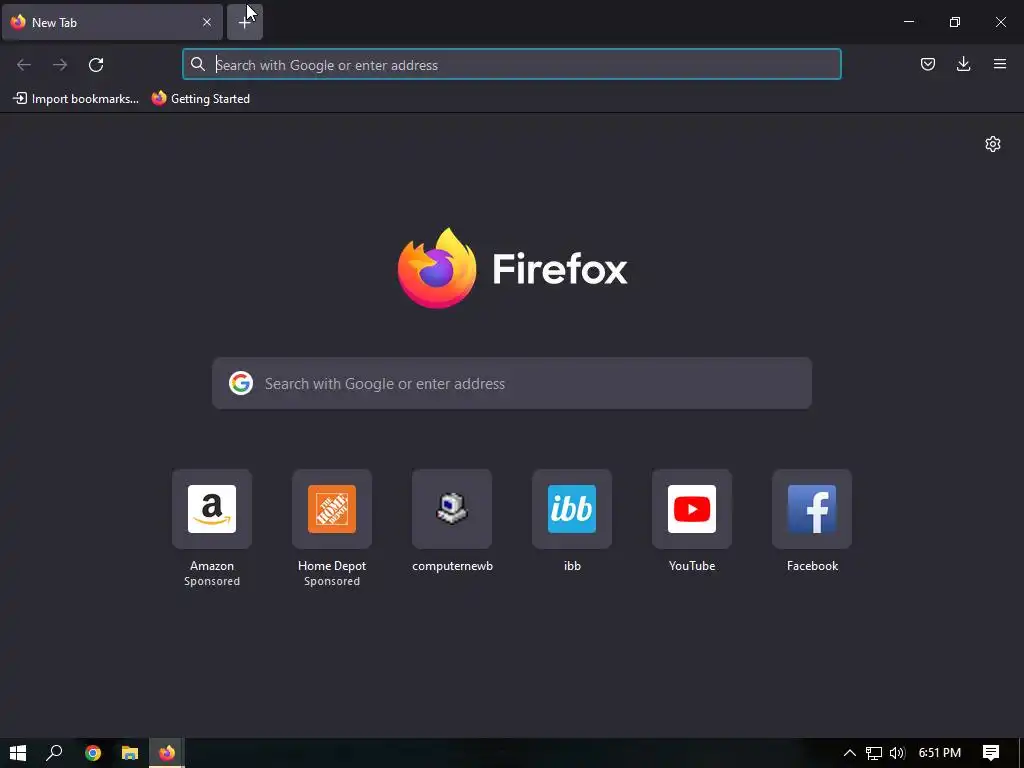Launch Chrome from the taskbar

(x=93, y=753)
